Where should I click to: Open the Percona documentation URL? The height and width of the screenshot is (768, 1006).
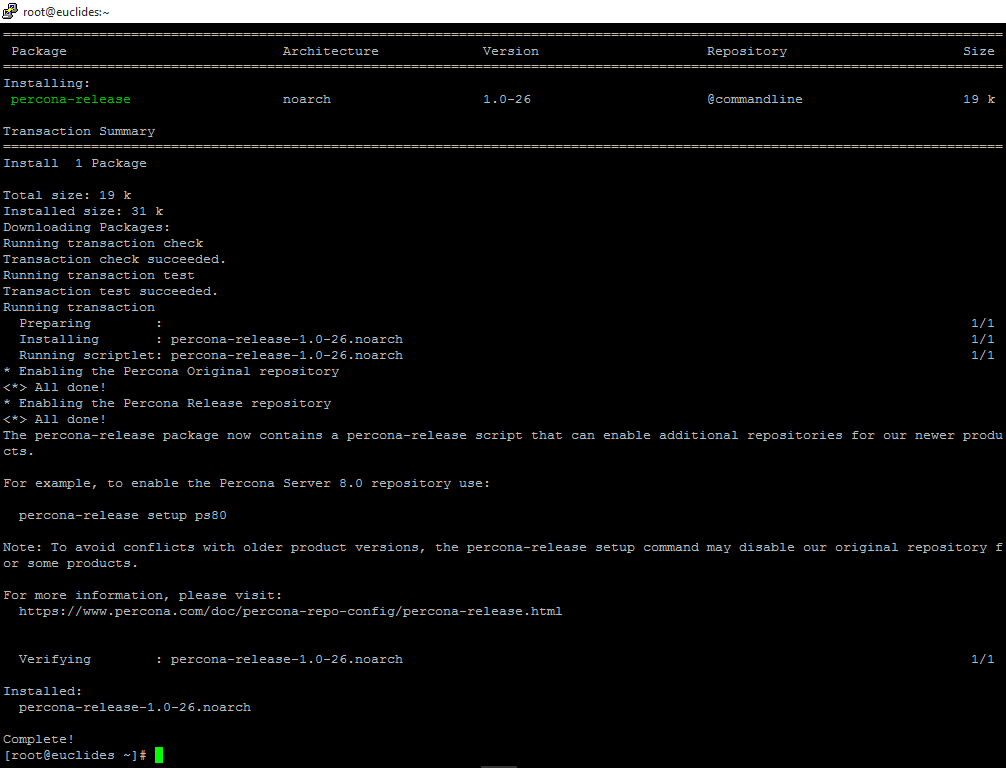(290, 611)
